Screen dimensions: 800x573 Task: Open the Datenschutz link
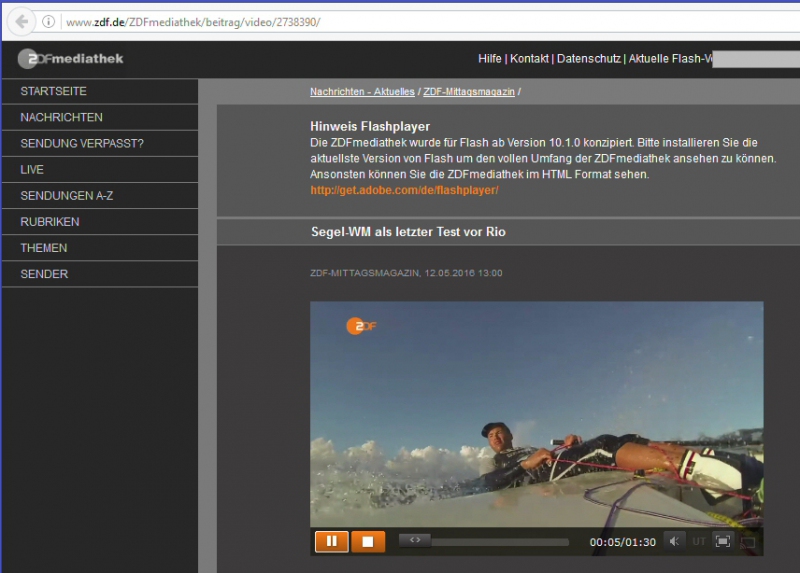click(589, 59)
